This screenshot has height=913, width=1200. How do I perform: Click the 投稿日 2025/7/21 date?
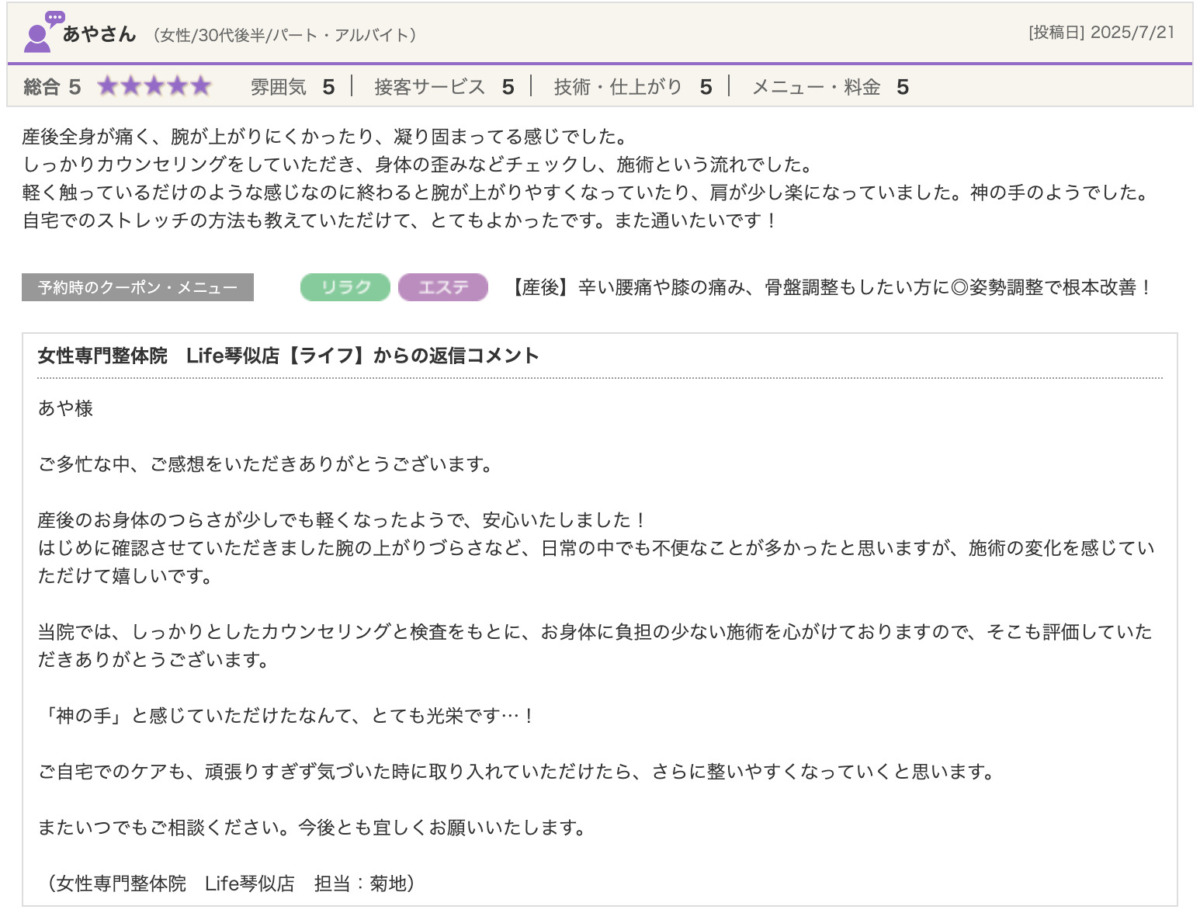click(1104, 33)
